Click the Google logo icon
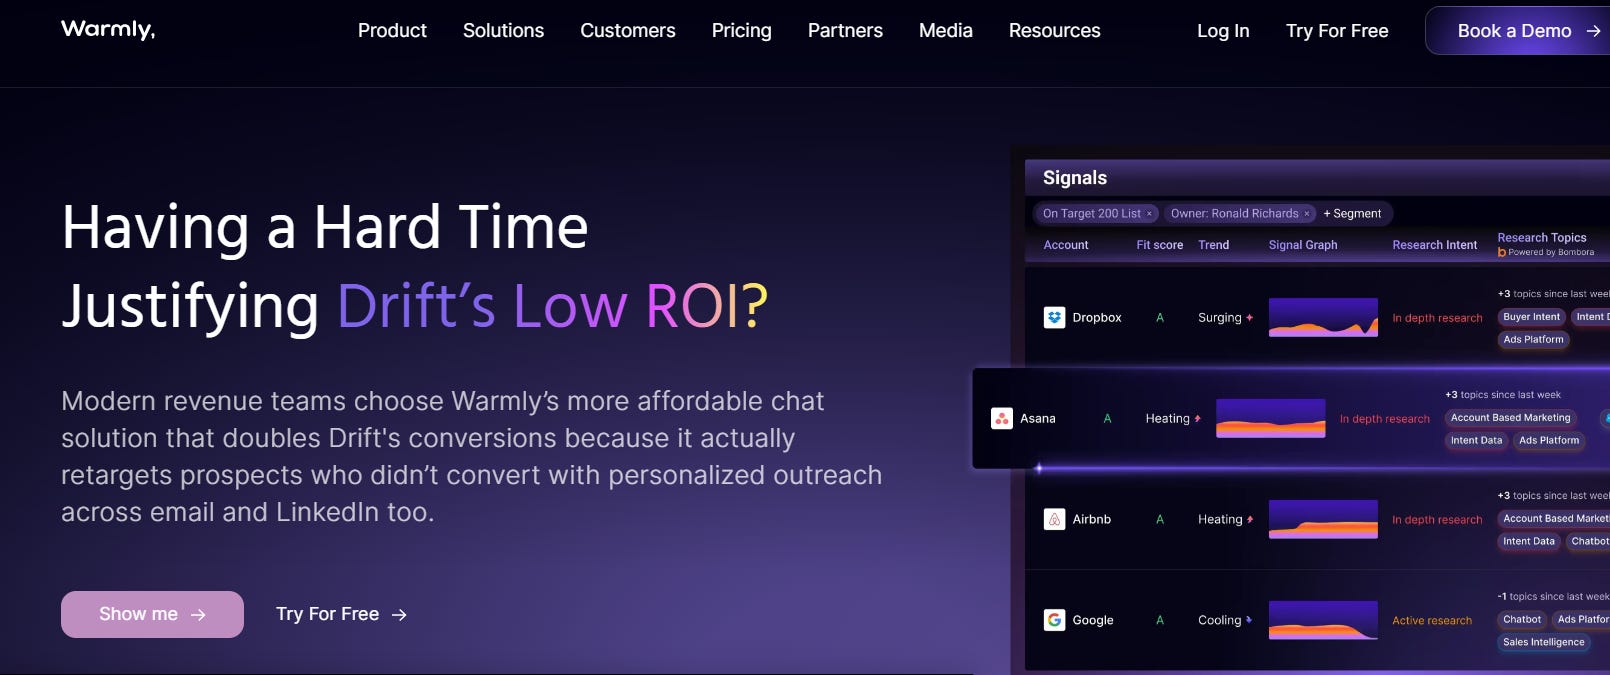Image resolution: width=1610 pixels, height=675 pixels. point(1054,620)
